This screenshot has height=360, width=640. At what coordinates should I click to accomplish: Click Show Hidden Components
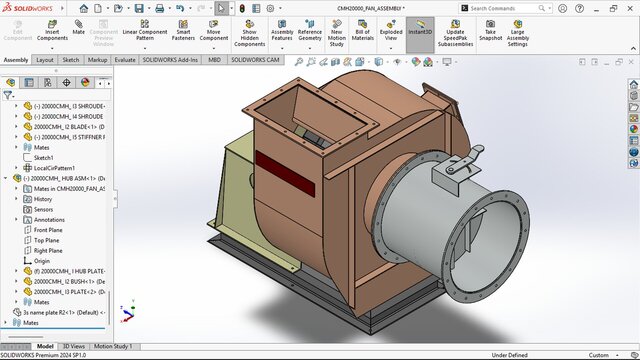[x=249, y=33]
